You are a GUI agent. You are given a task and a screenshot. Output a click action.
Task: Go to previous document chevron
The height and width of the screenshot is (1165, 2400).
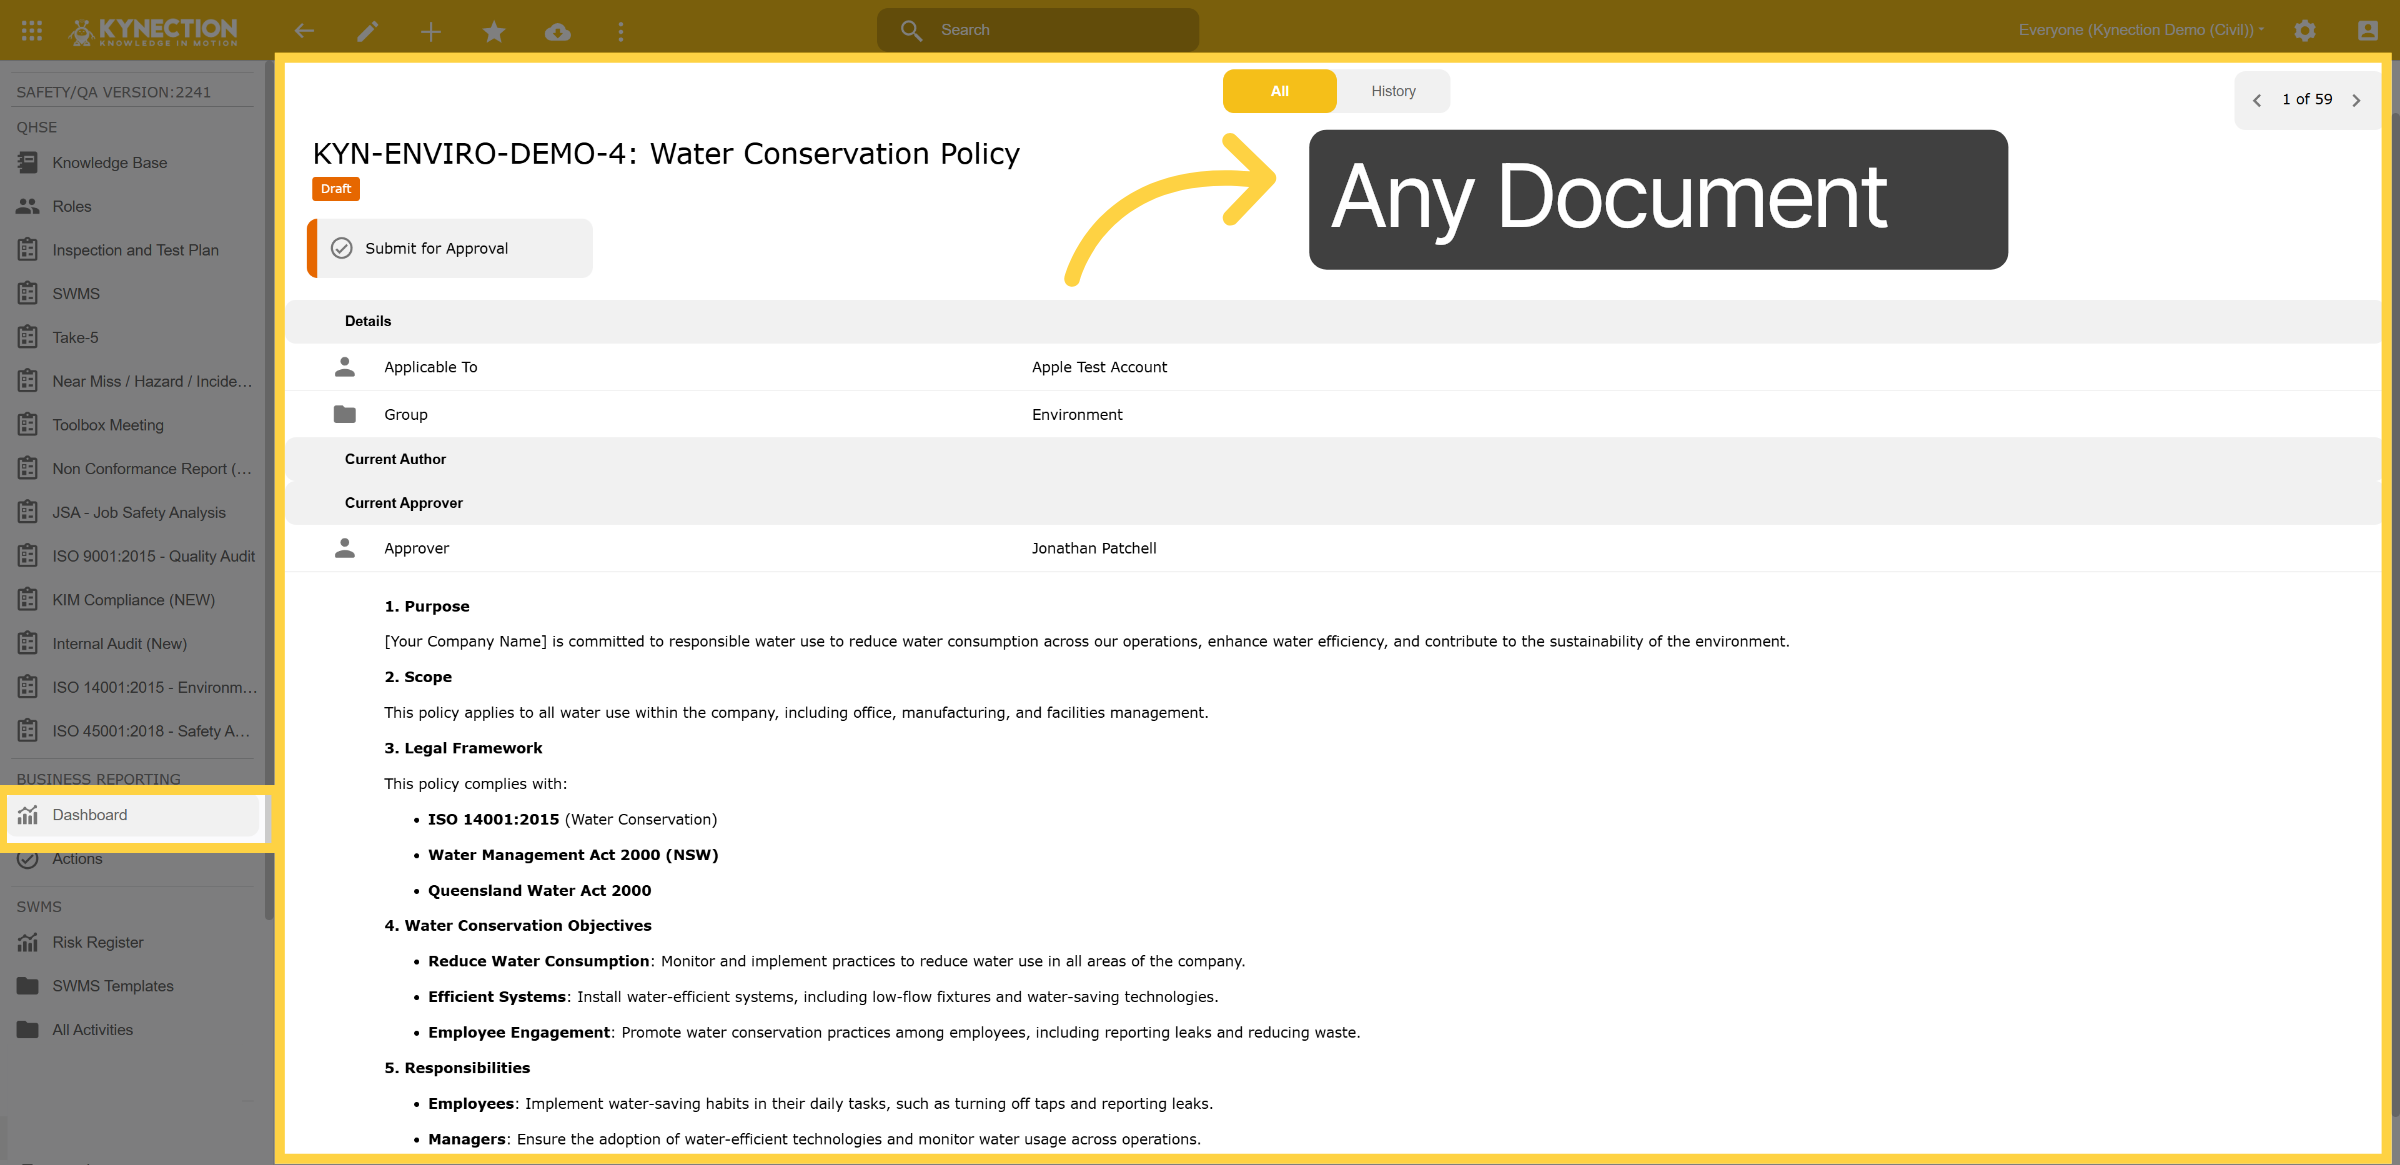pyautogui.click(x=2257, y=100)
